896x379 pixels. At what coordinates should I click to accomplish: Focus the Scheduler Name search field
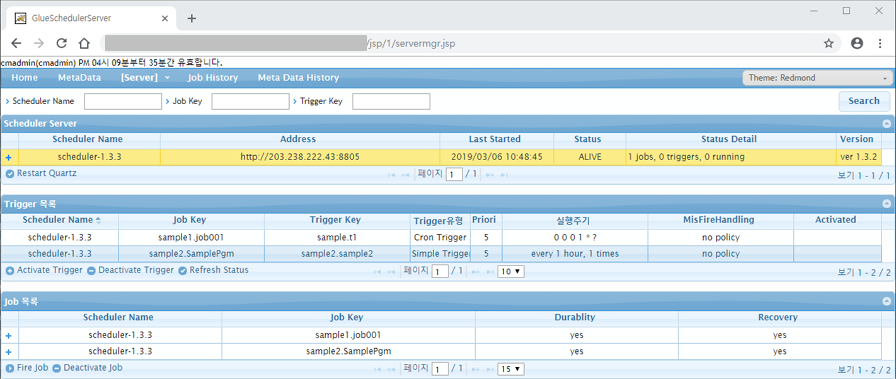(123, 102)
